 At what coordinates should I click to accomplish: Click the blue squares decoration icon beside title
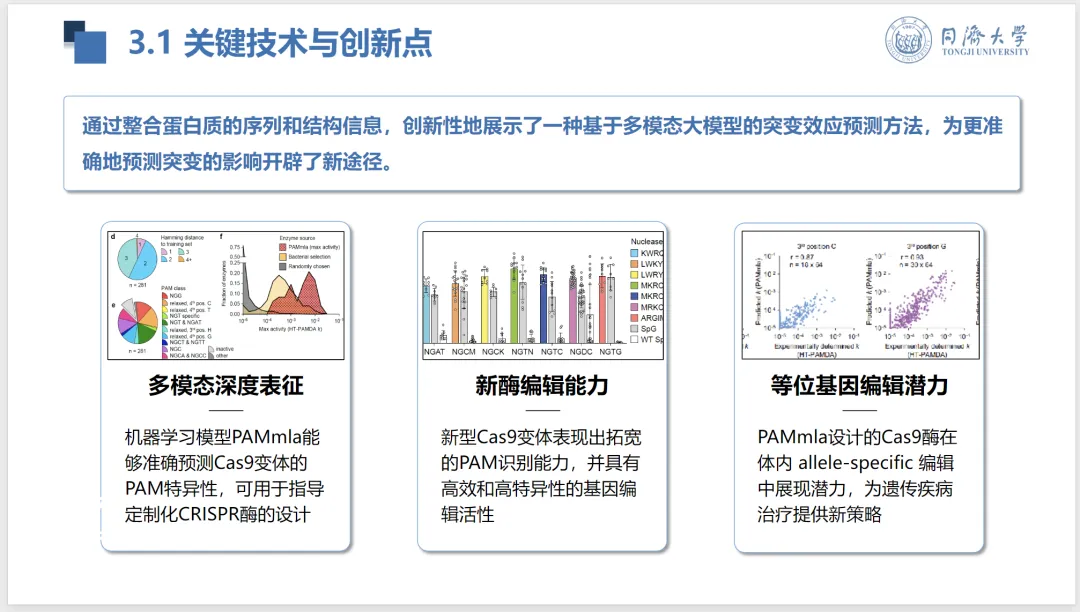click(x=85, y=42)
